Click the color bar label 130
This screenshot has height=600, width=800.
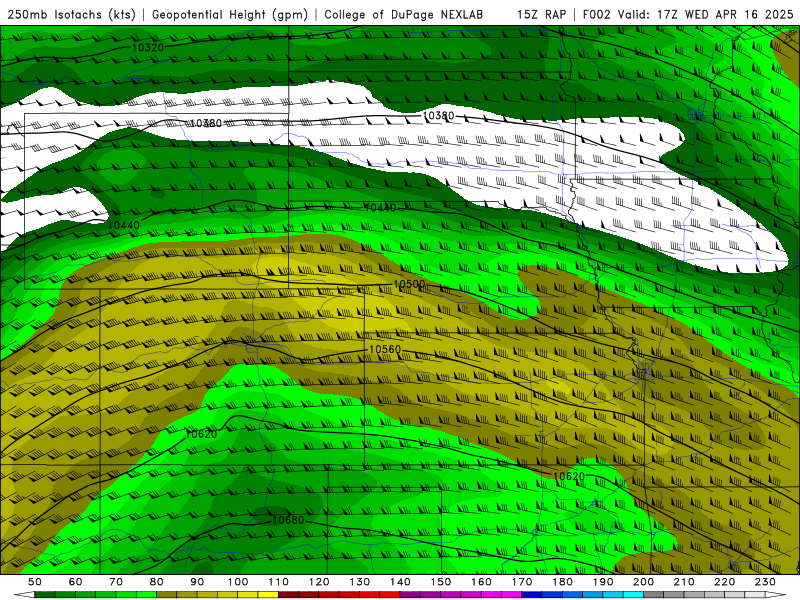360,582
